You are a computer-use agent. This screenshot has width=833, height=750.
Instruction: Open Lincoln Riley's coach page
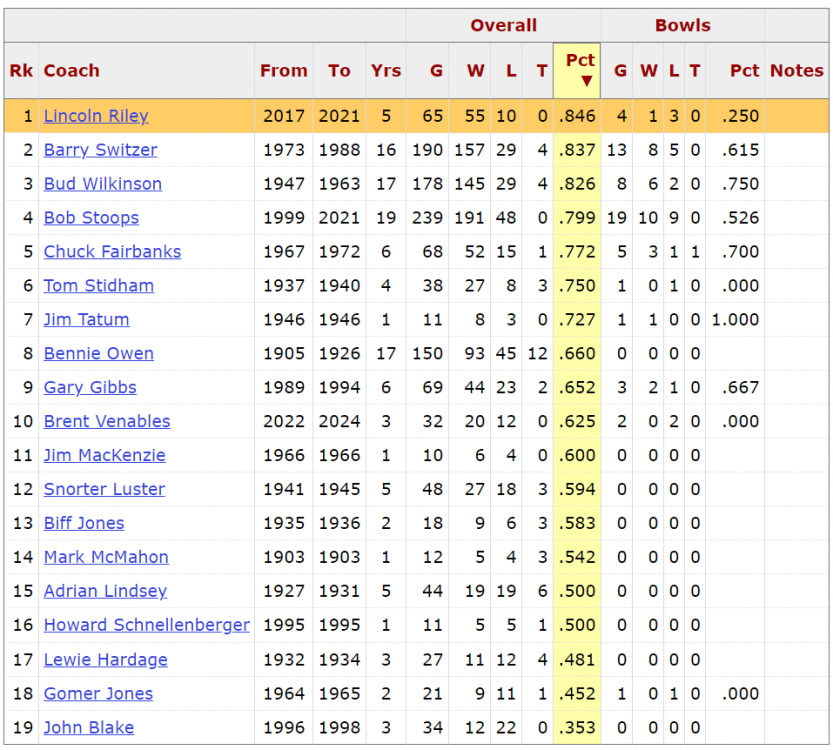96,116
